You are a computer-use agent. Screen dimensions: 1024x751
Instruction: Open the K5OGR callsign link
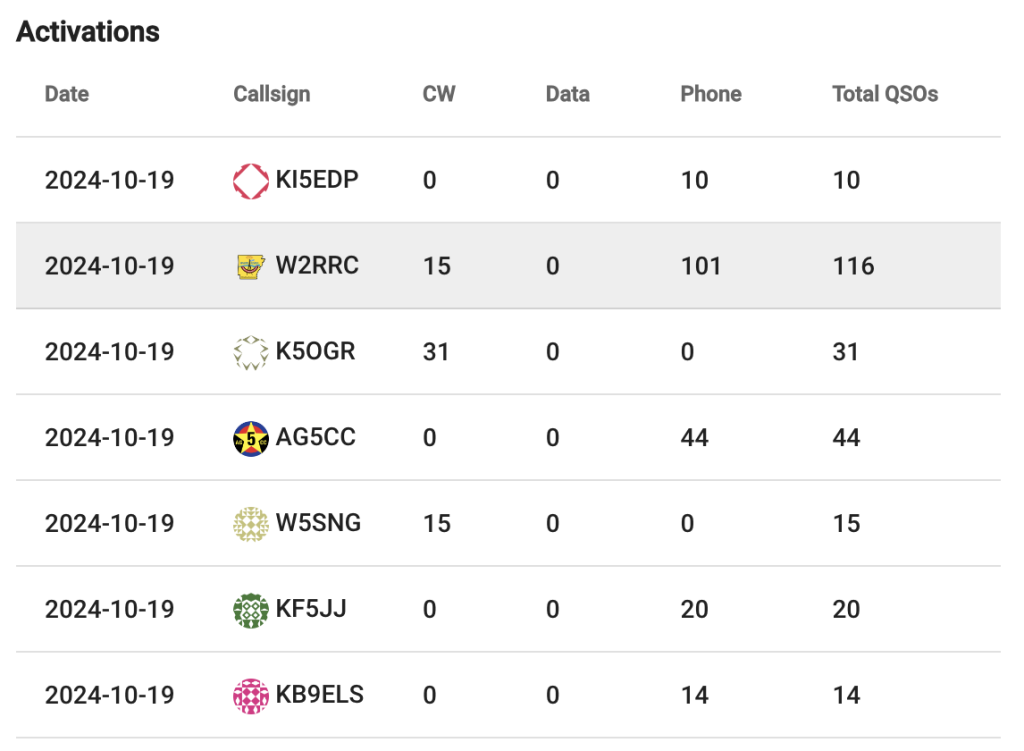coord(315,352)
